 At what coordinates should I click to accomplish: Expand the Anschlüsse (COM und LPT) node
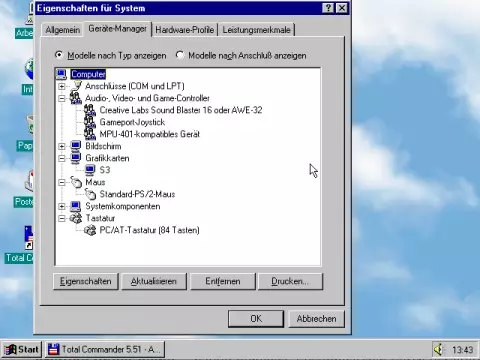click(62, 86)
